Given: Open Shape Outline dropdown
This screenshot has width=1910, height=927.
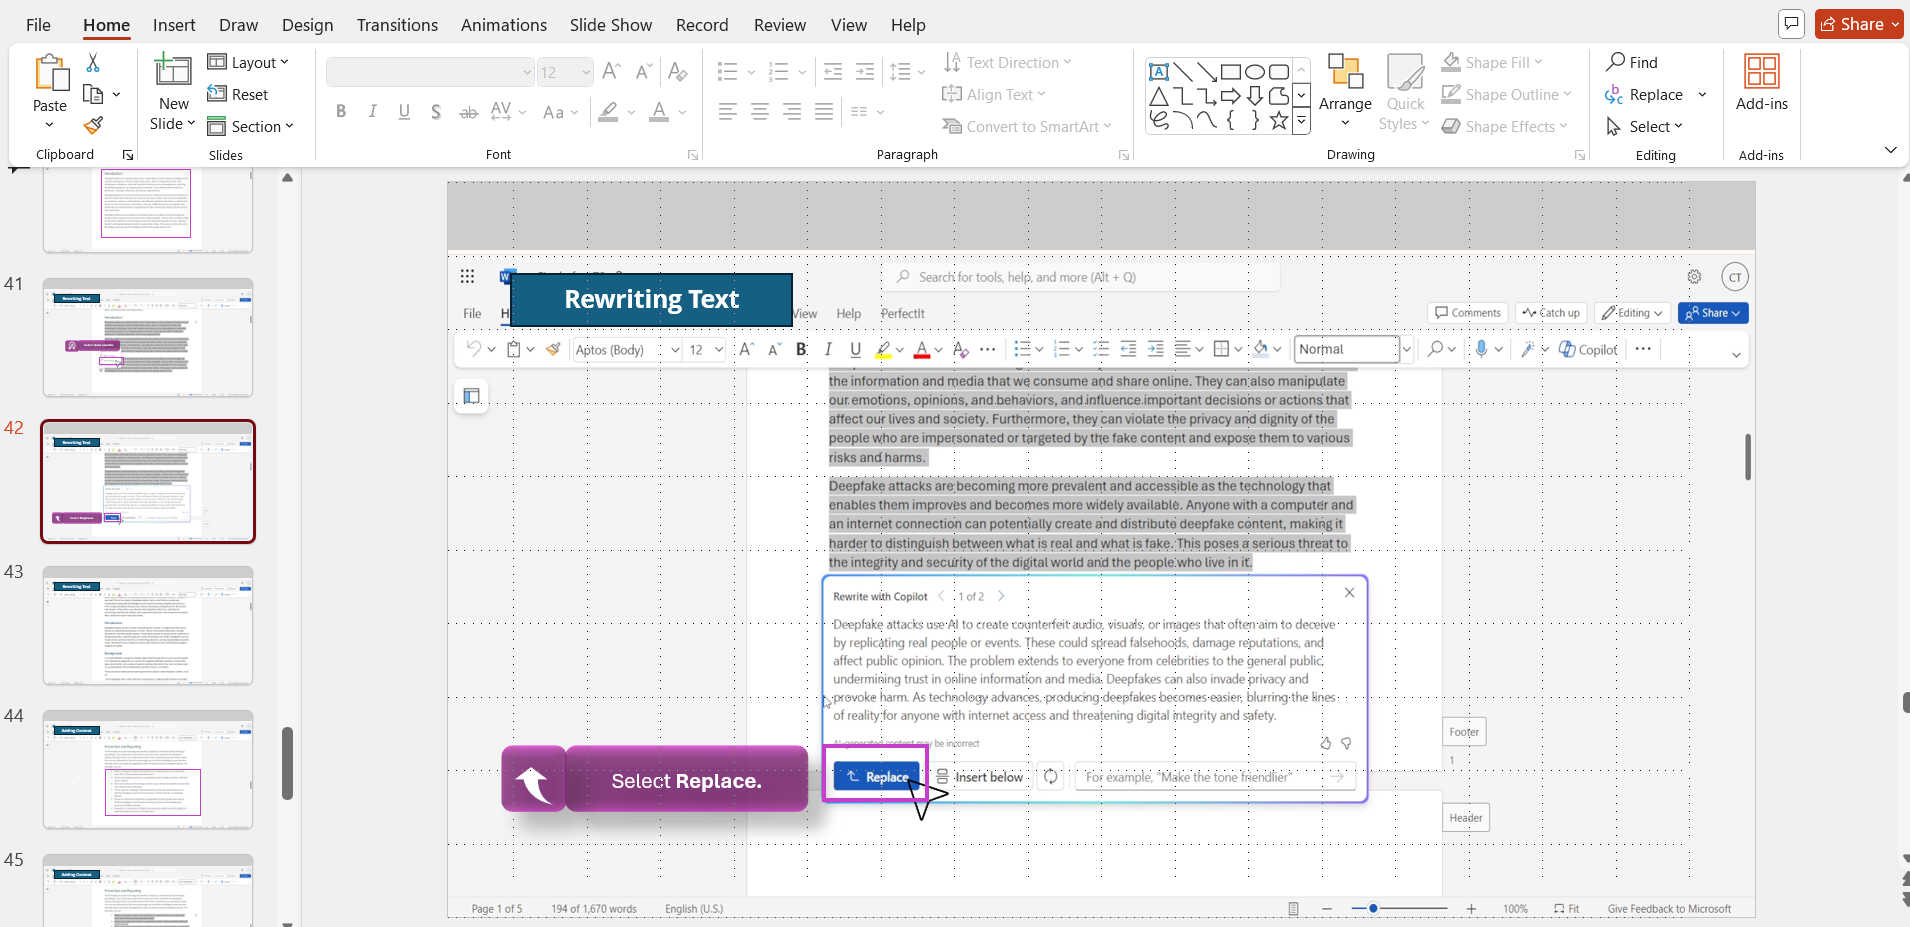Looking at the screenshot, I should click(1506, 94).
